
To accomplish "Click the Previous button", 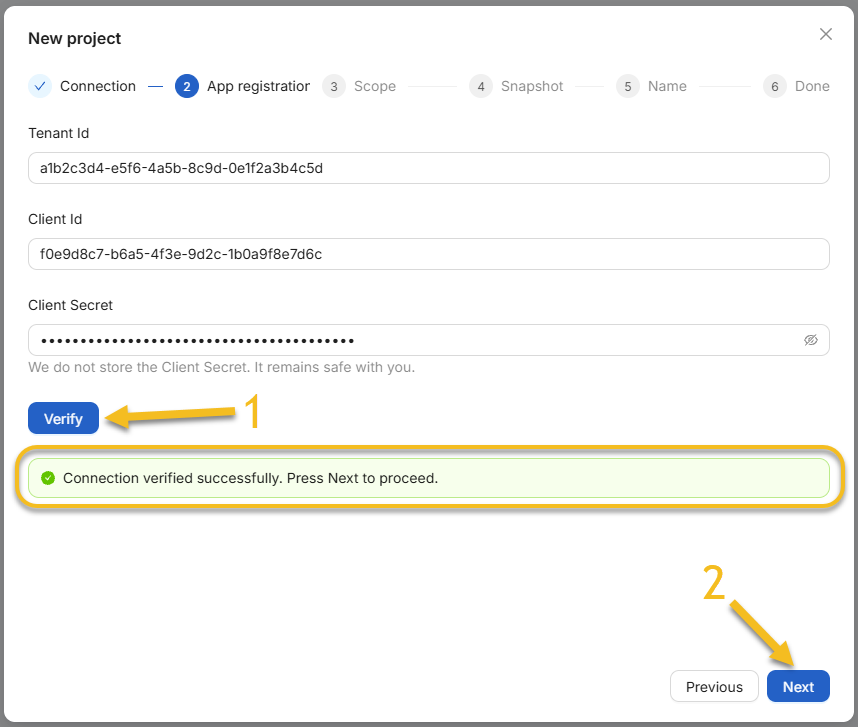I will (x=714, y=687).
